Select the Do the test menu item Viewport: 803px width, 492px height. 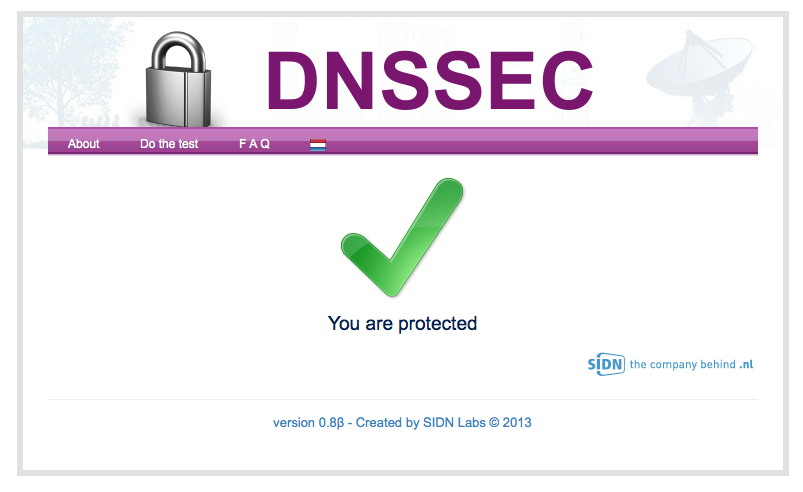pos(169,144)
